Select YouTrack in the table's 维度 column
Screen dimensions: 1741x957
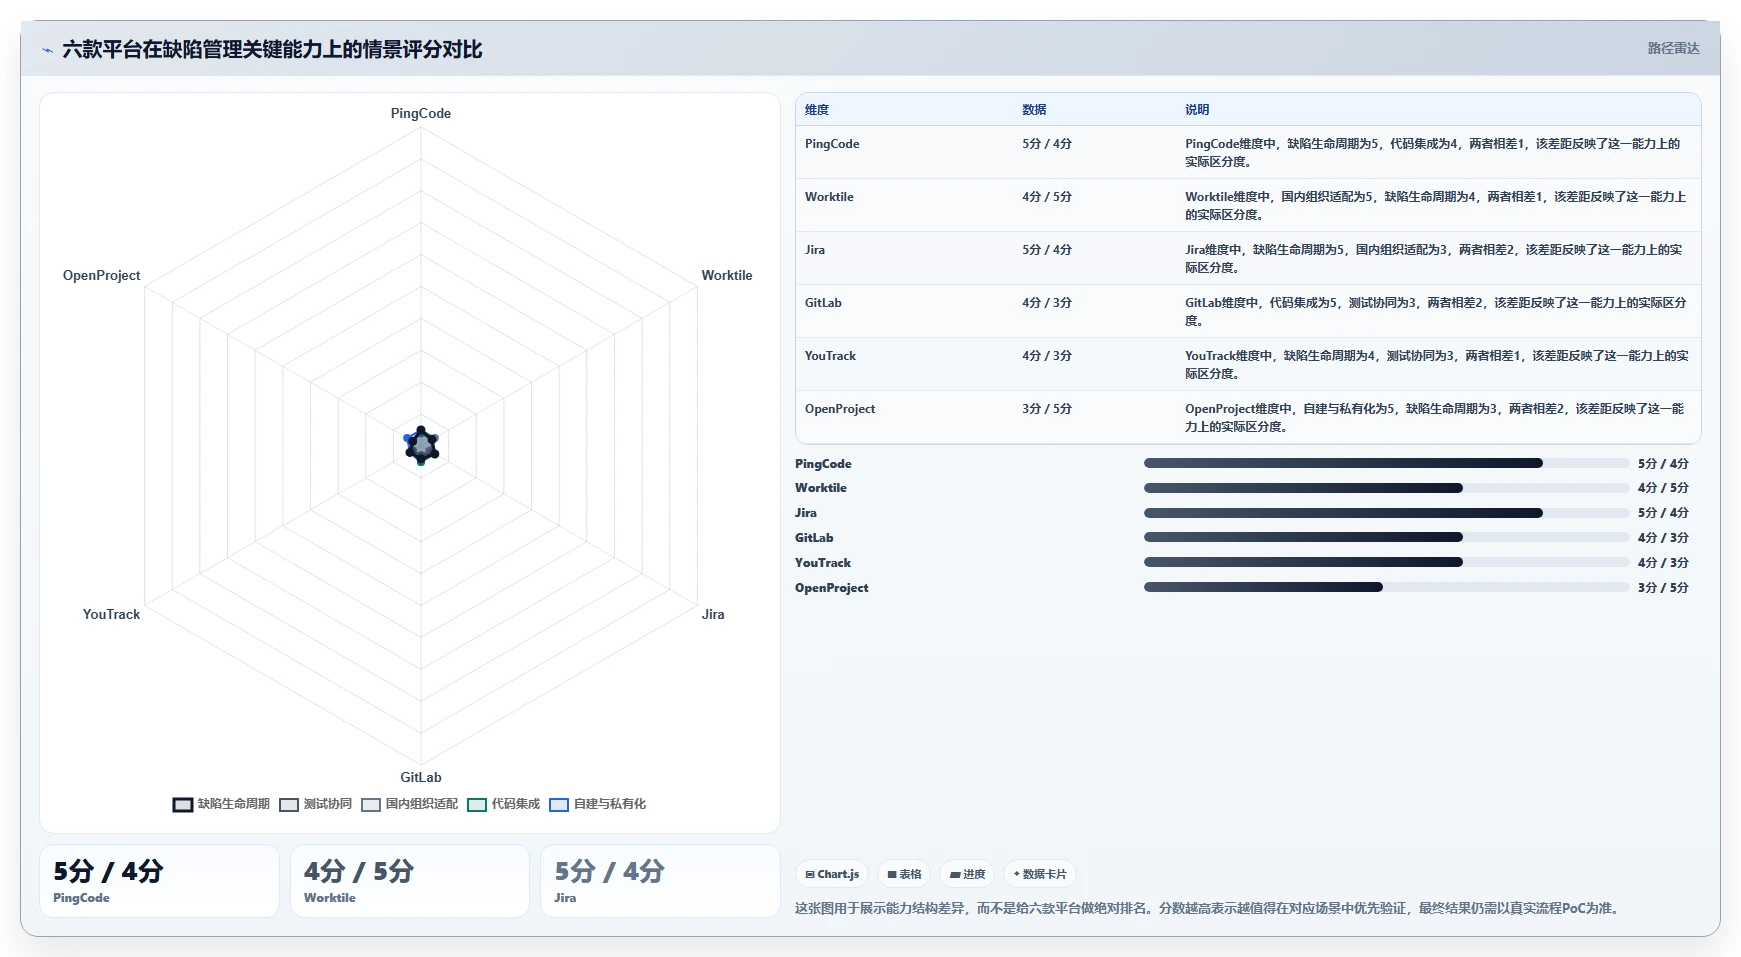(830, 356)
